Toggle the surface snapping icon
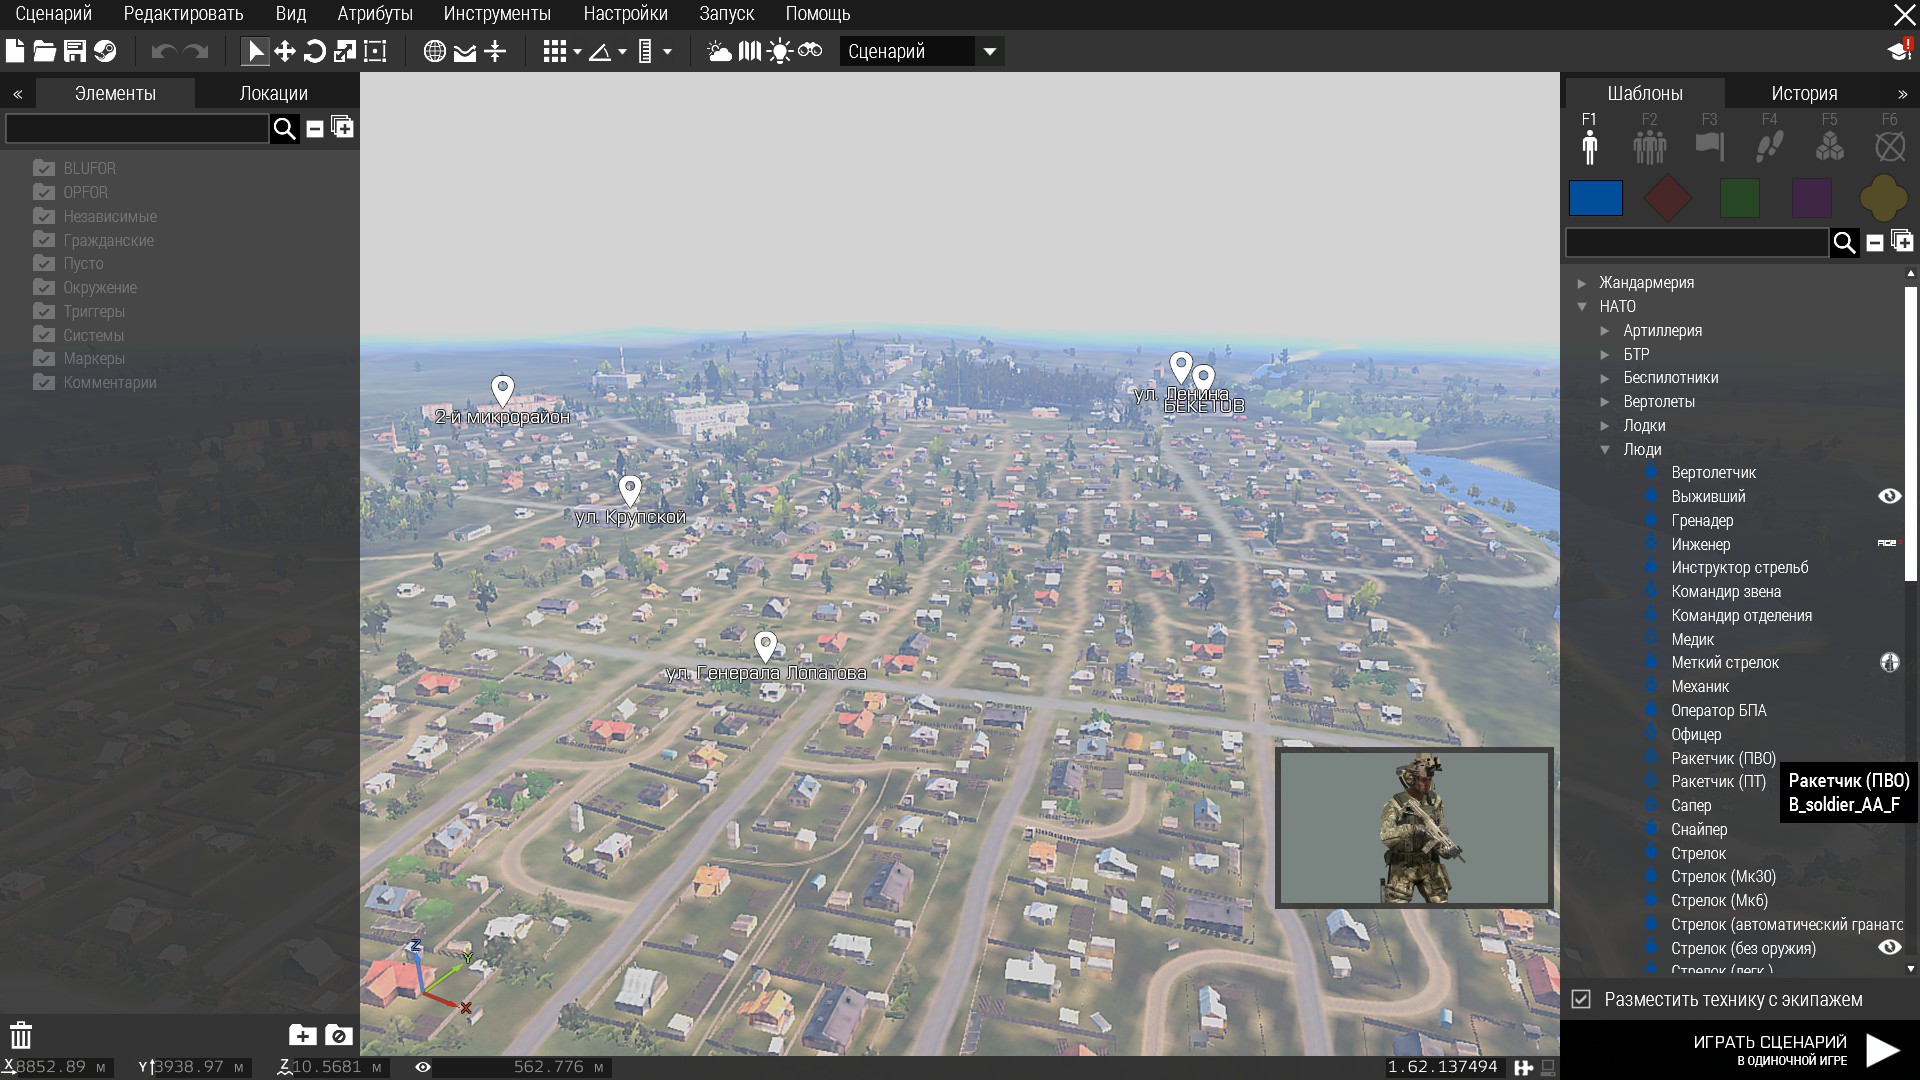The image size is (1920, 1080). (x=465, y=51)
